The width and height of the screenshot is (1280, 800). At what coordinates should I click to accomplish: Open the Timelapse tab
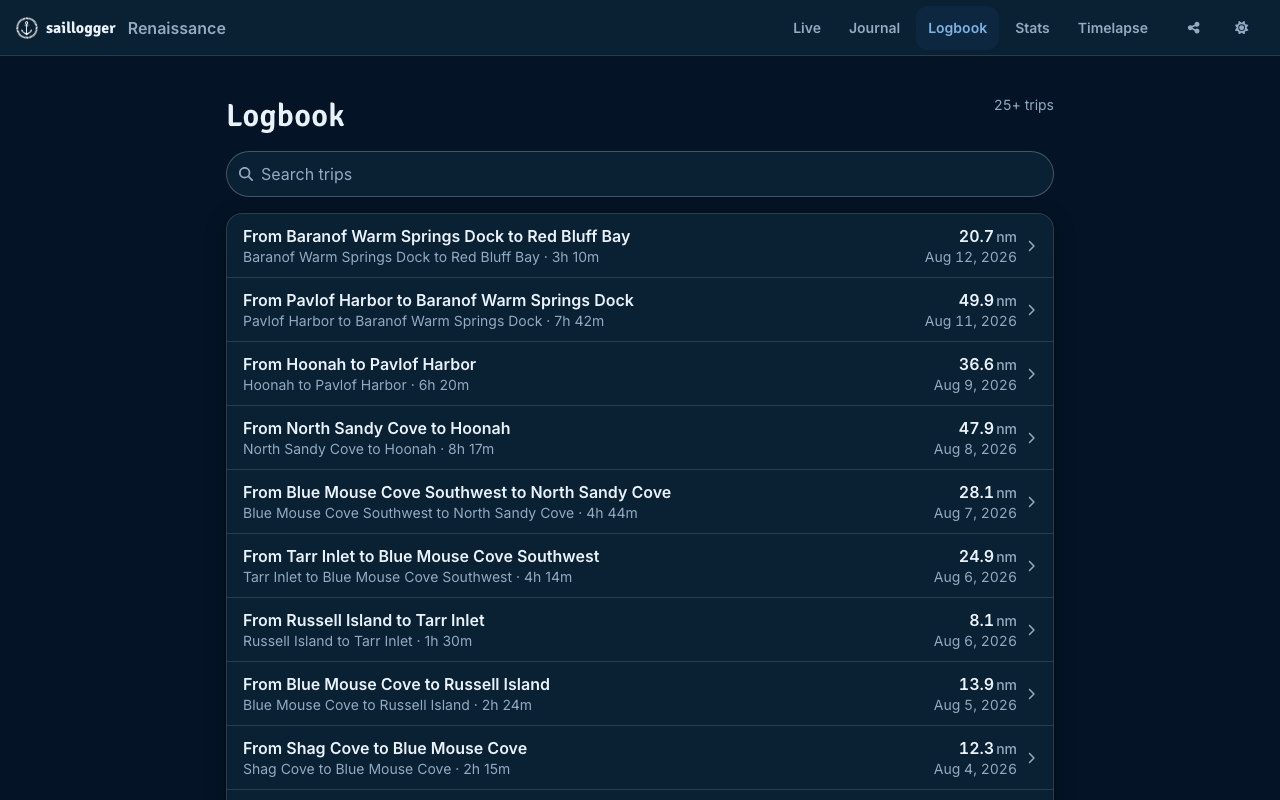click(1112, 28)
